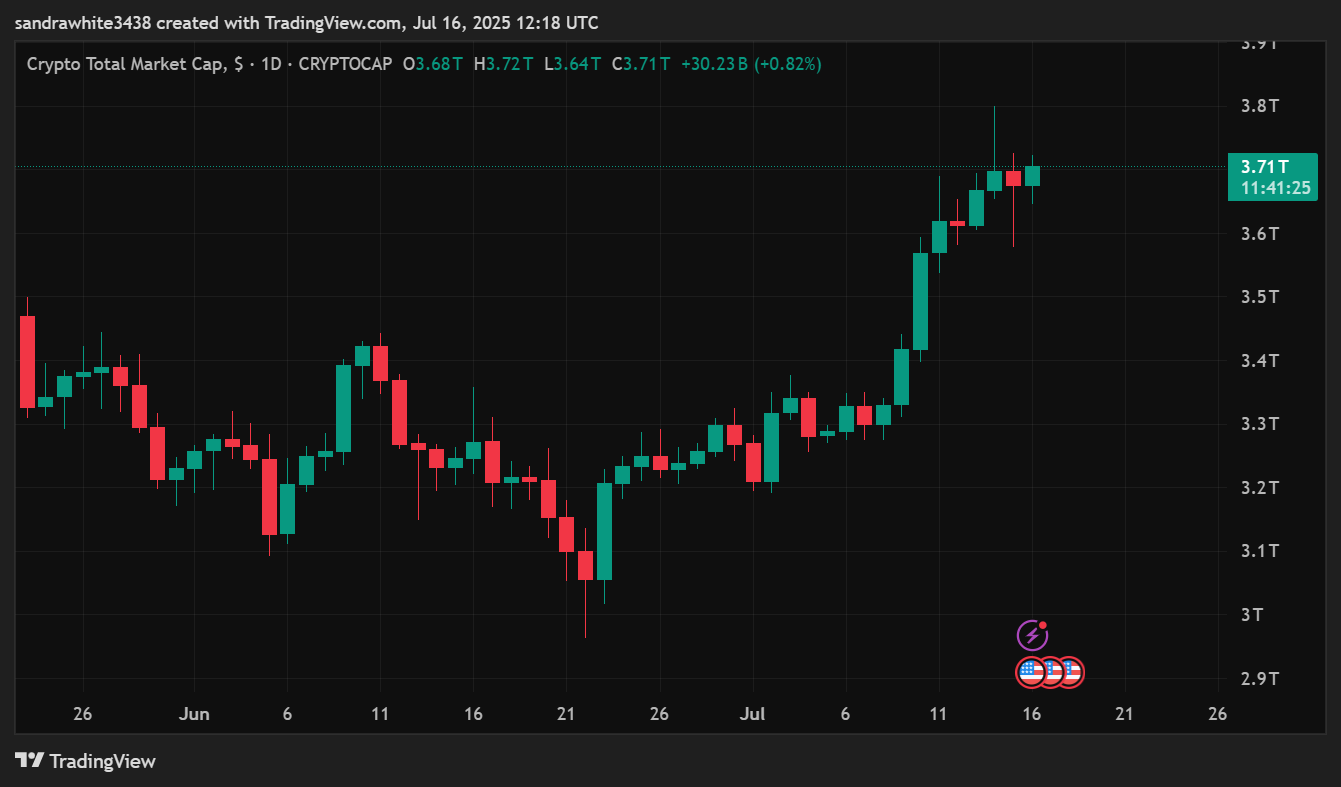The width and height of the screenshot is (1341, 787).
Task: Click the 3.6T price axis label
Action: tap(1259, 233)
